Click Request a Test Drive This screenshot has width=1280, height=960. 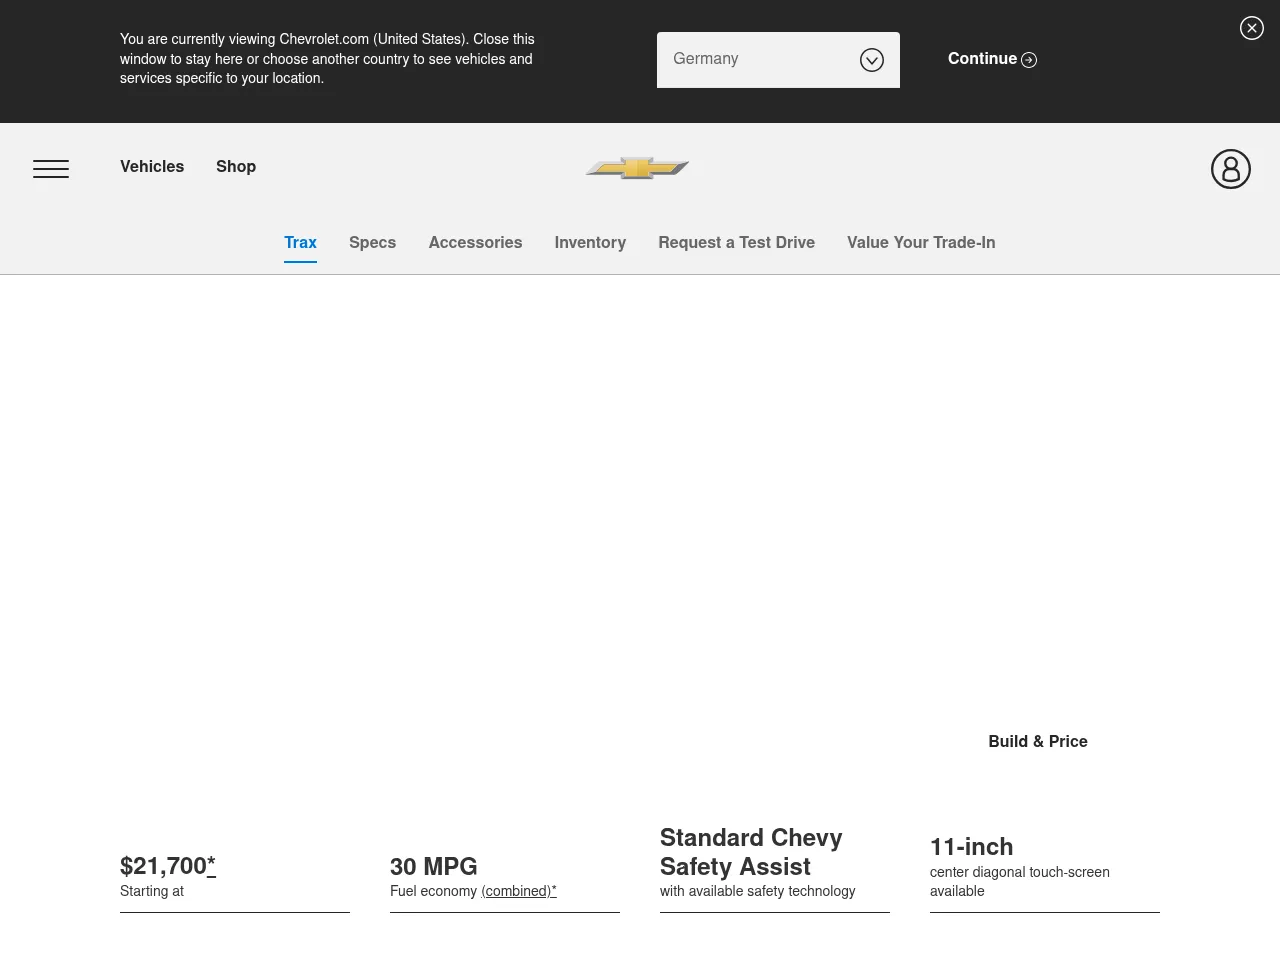(736, 243)
